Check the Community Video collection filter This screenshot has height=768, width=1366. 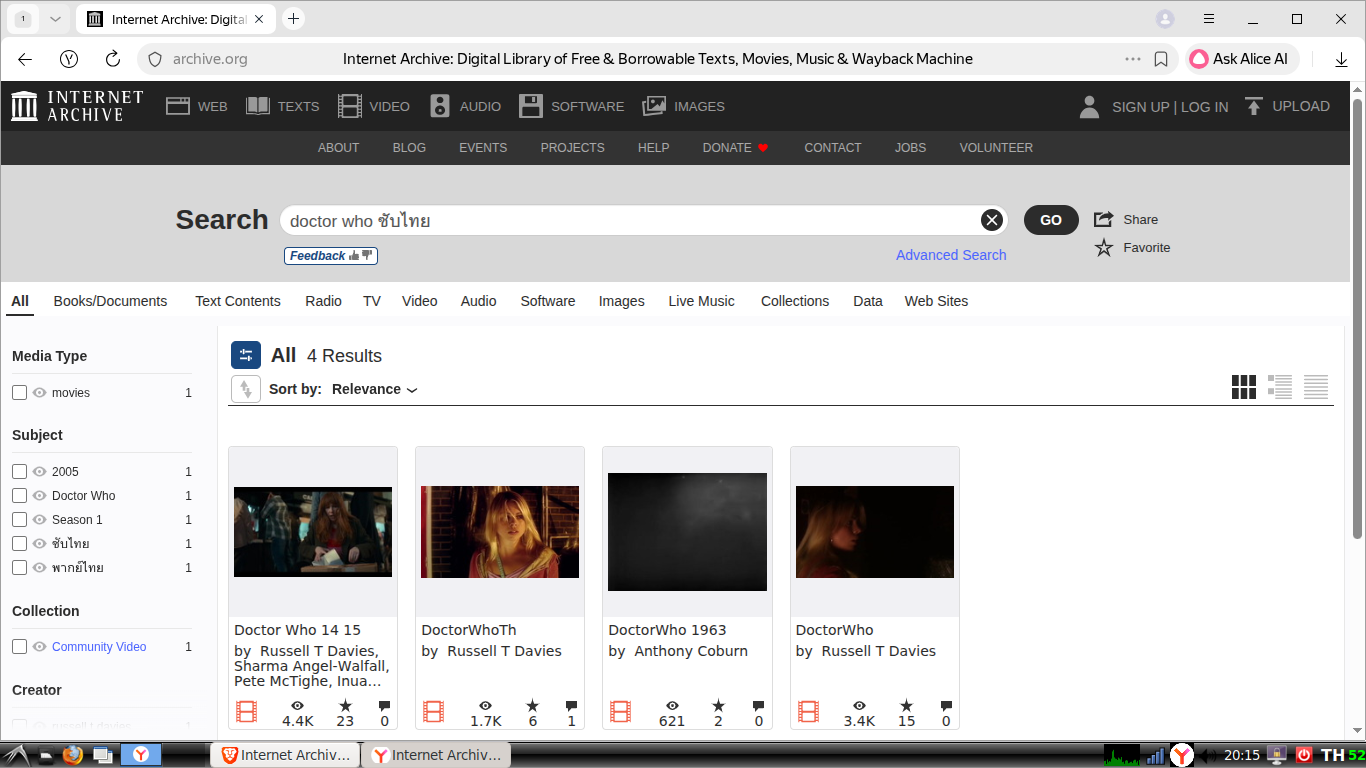click(19, 647)
